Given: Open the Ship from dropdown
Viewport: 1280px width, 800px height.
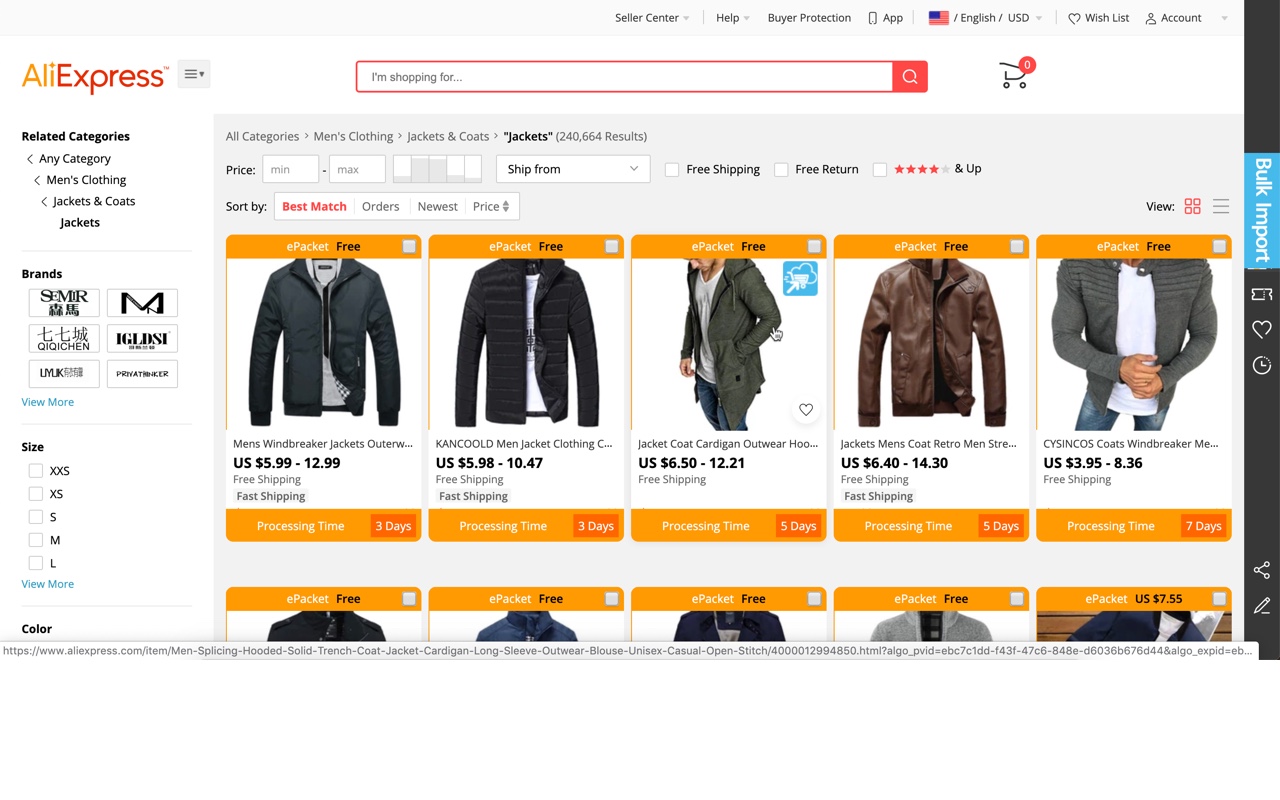Looking at the screenshot, I should [x=572, y=169].
